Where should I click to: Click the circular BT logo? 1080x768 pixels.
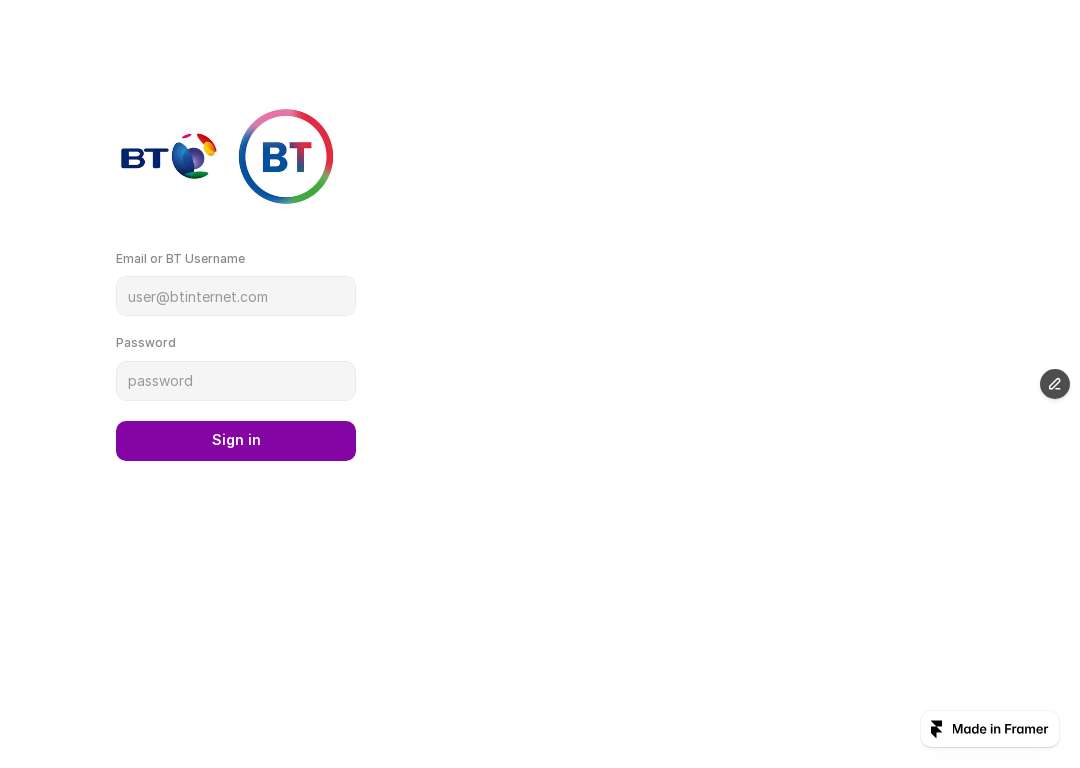286,156
